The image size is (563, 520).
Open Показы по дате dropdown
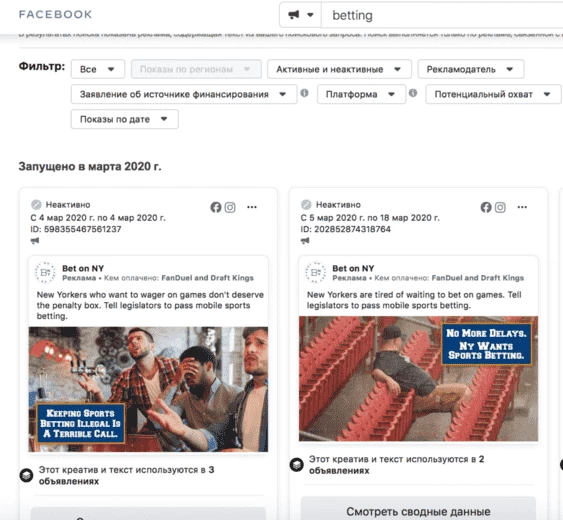125,119
